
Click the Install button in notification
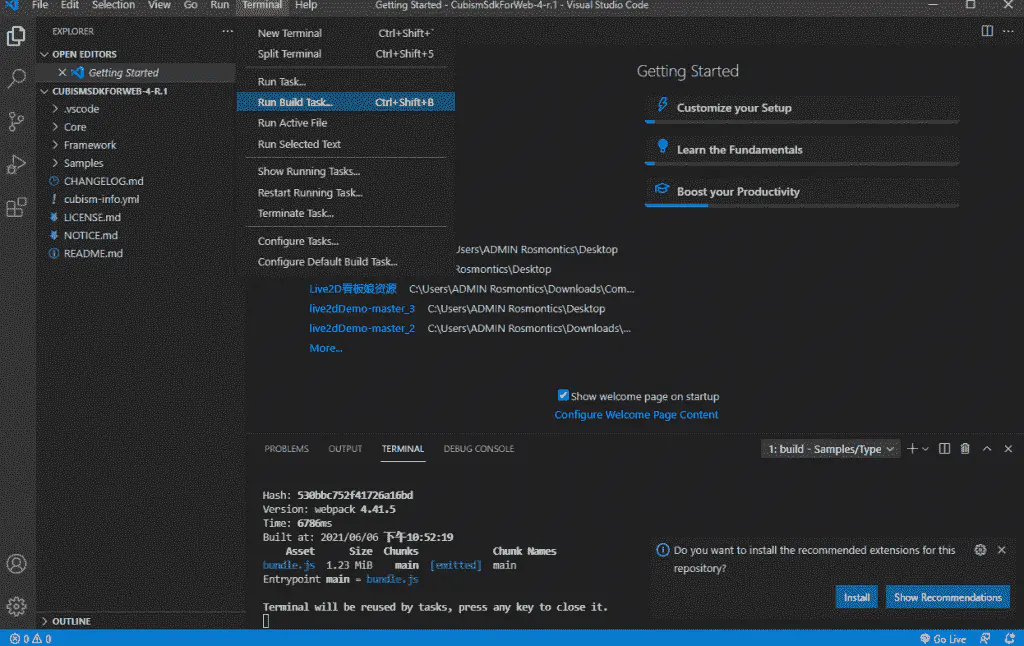[856, 597]
